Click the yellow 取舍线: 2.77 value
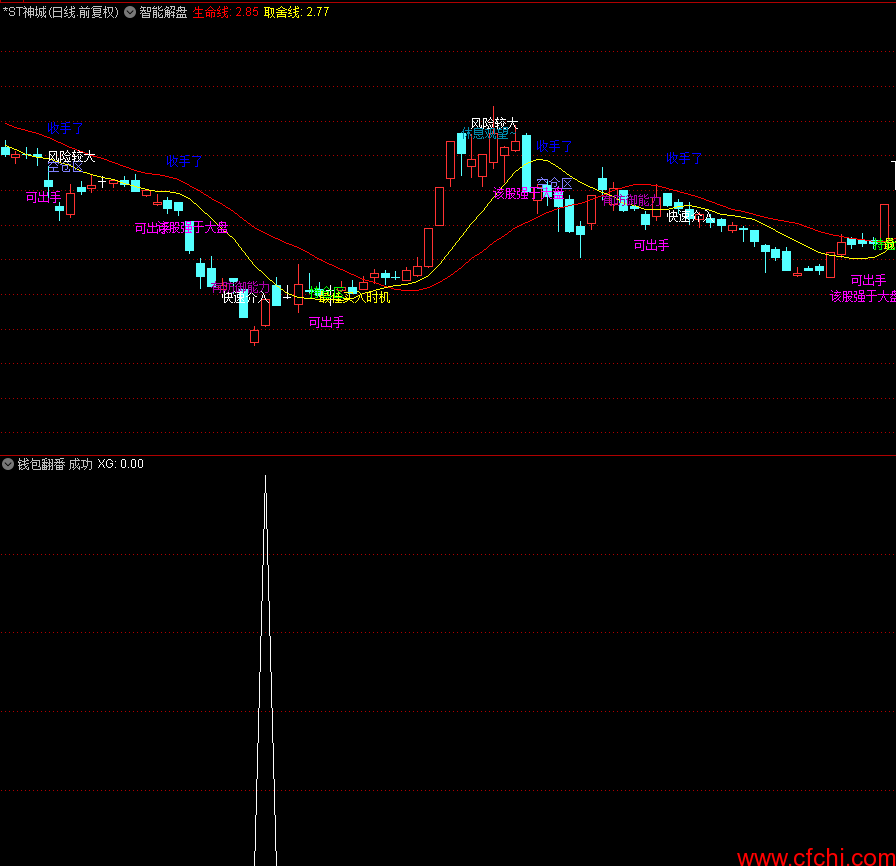The image size is (896, 866). [x=297, y=12]
